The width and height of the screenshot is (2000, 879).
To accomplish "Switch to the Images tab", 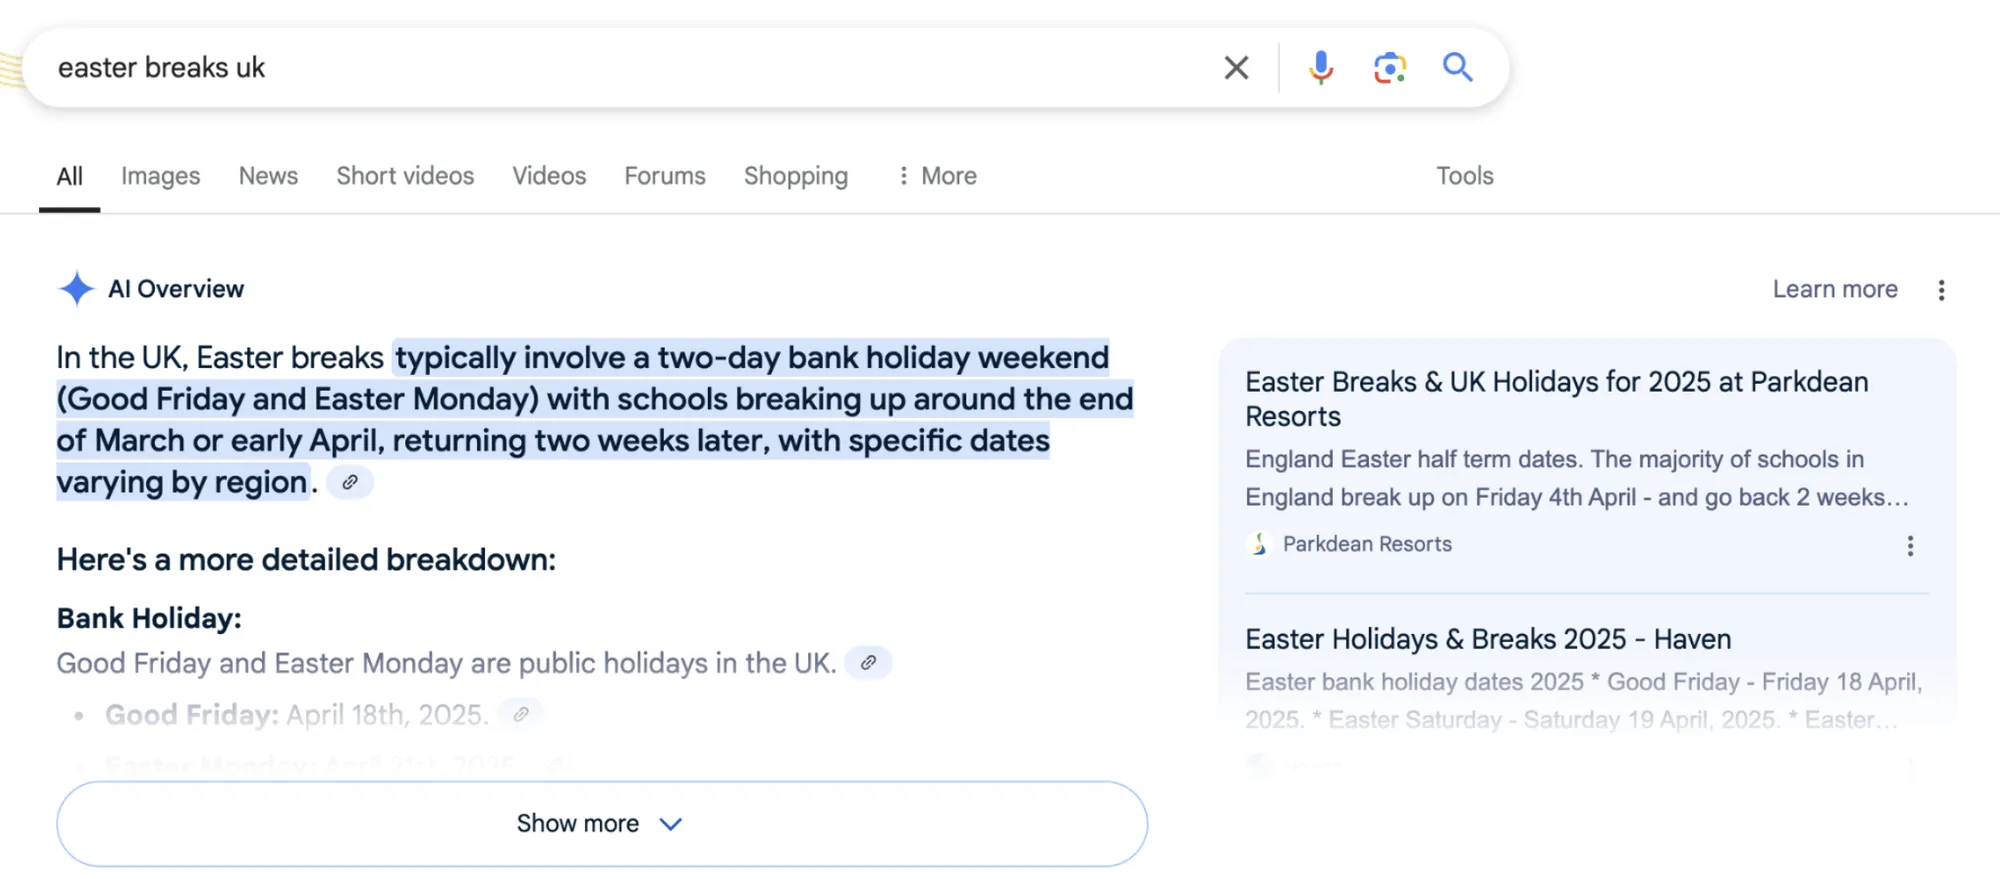I will pos(160,176).
